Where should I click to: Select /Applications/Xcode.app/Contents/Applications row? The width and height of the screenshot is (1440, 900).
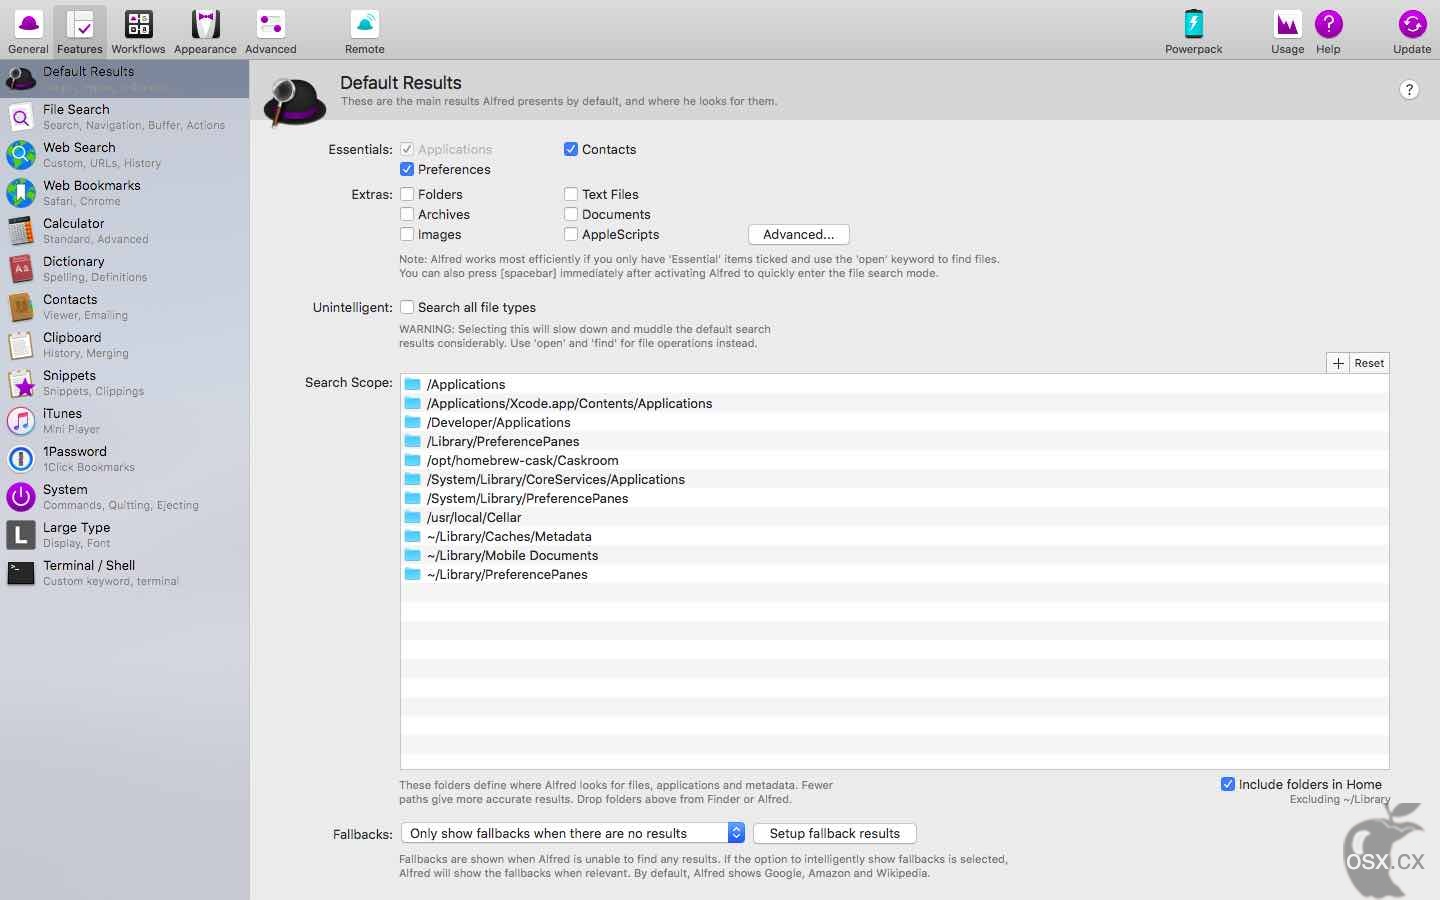tap(894, 403)
